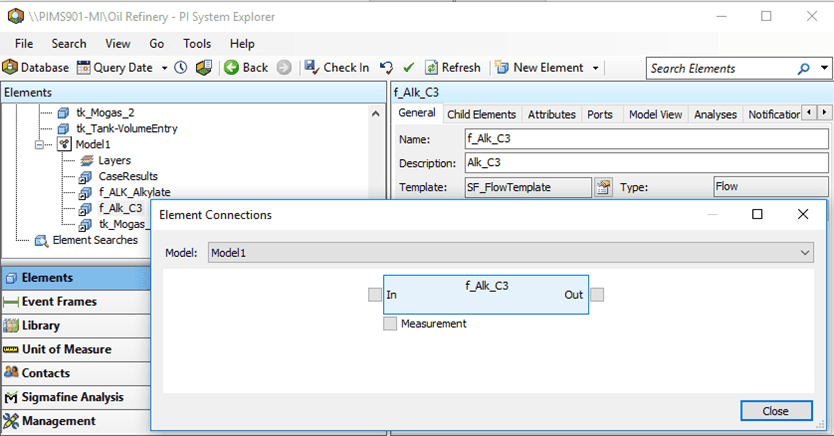834x436 pixels.
Task: Click the magnifier search icon
Action: [x=804, y=69]
